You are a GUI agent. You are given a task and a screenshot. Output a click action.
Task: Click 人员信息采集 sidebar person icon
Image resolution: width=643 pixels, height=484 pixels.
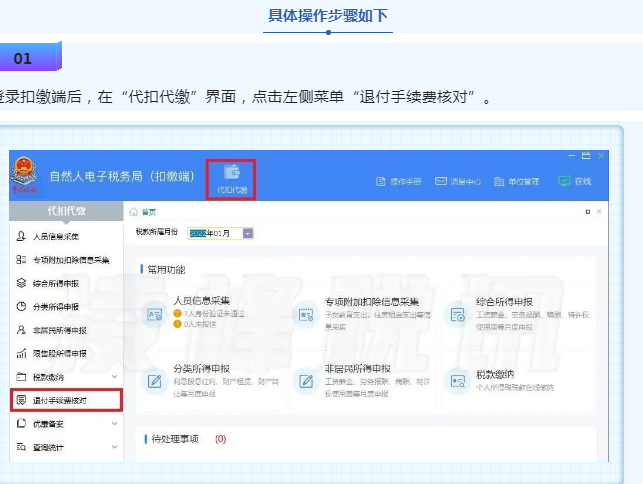21,236
